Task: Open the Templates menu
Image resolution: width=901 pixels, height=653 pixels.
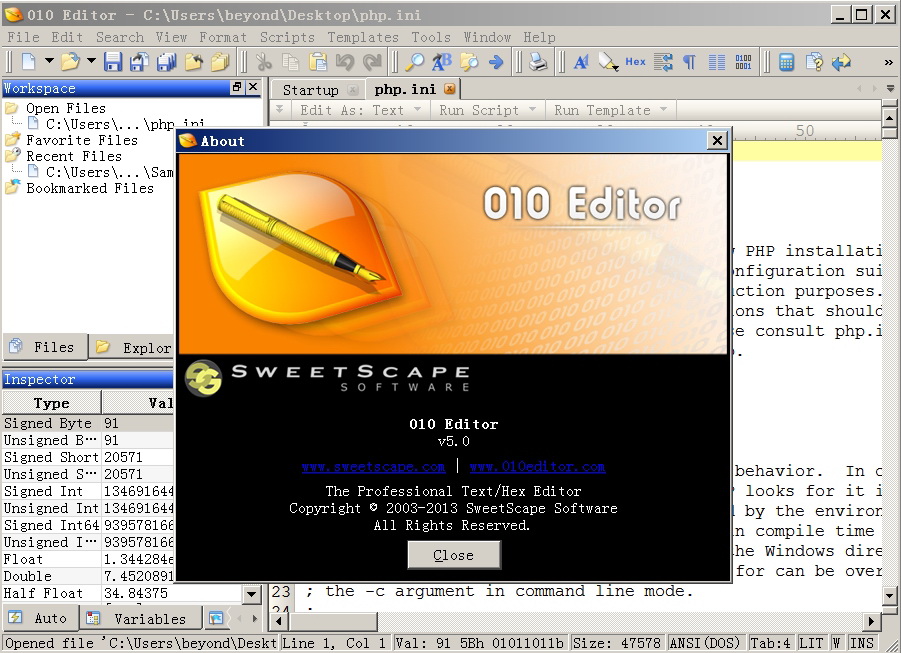Action: pos(362,37)
